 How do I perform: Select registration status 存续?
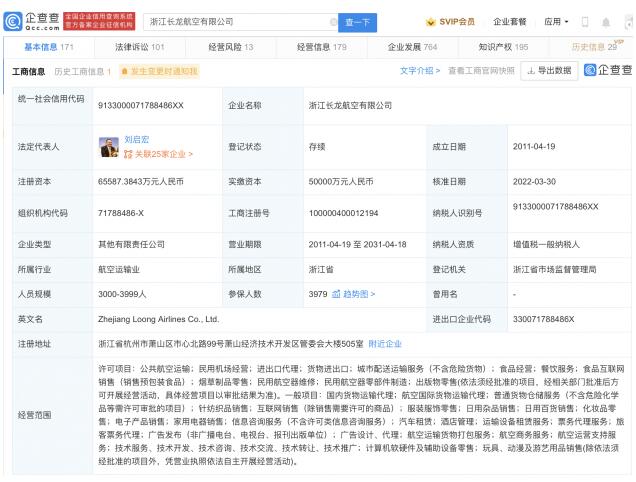(317, 147)
